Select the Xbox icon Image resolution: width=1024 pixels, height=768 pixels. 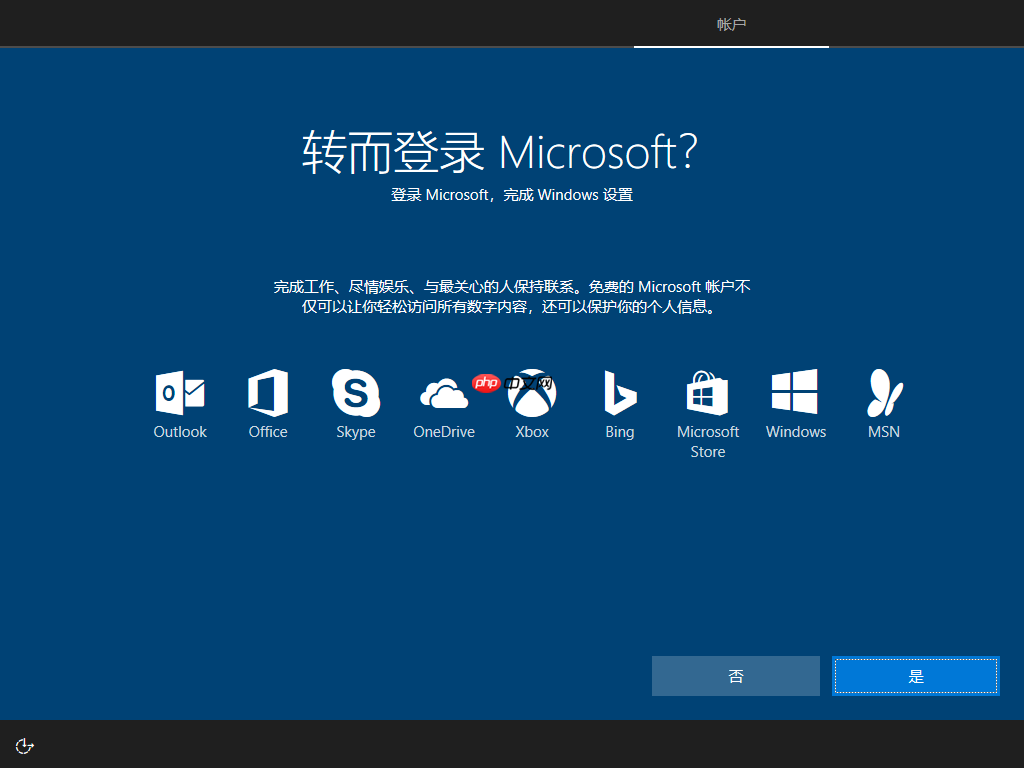[x=531, y=392]
